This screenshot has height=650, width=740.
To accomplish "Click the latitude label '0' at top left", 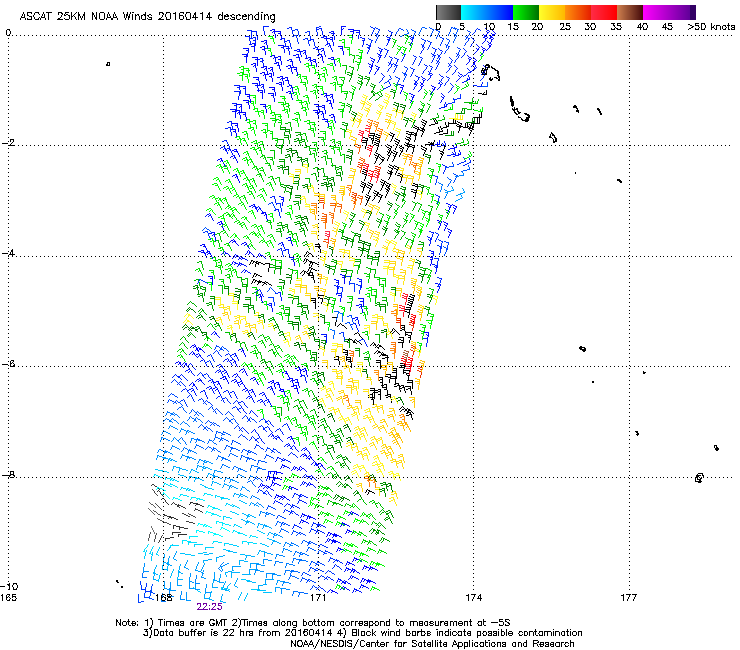I will point(8,33).
